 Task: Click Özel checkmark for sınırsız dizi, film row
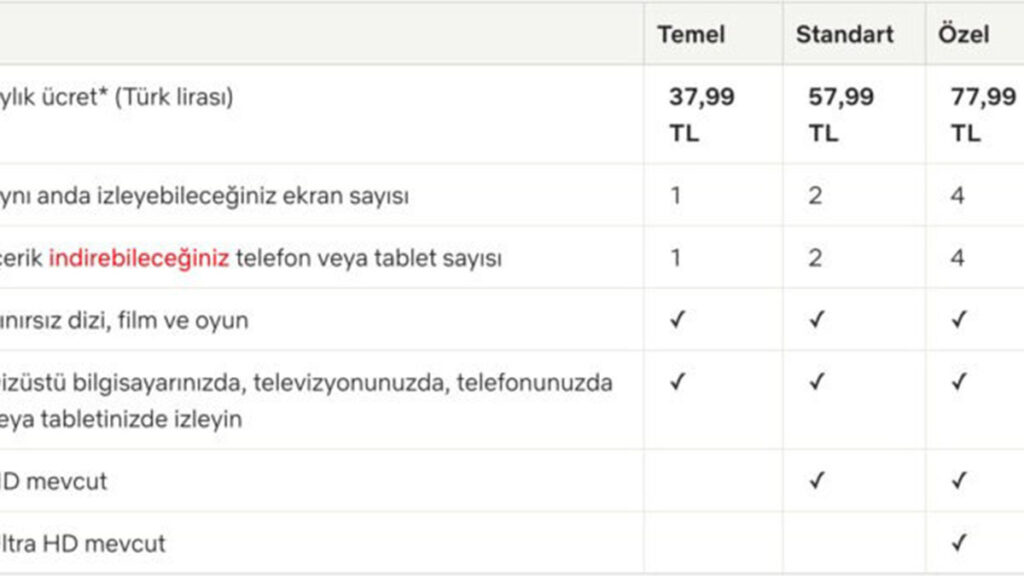[x=959, y=319]
